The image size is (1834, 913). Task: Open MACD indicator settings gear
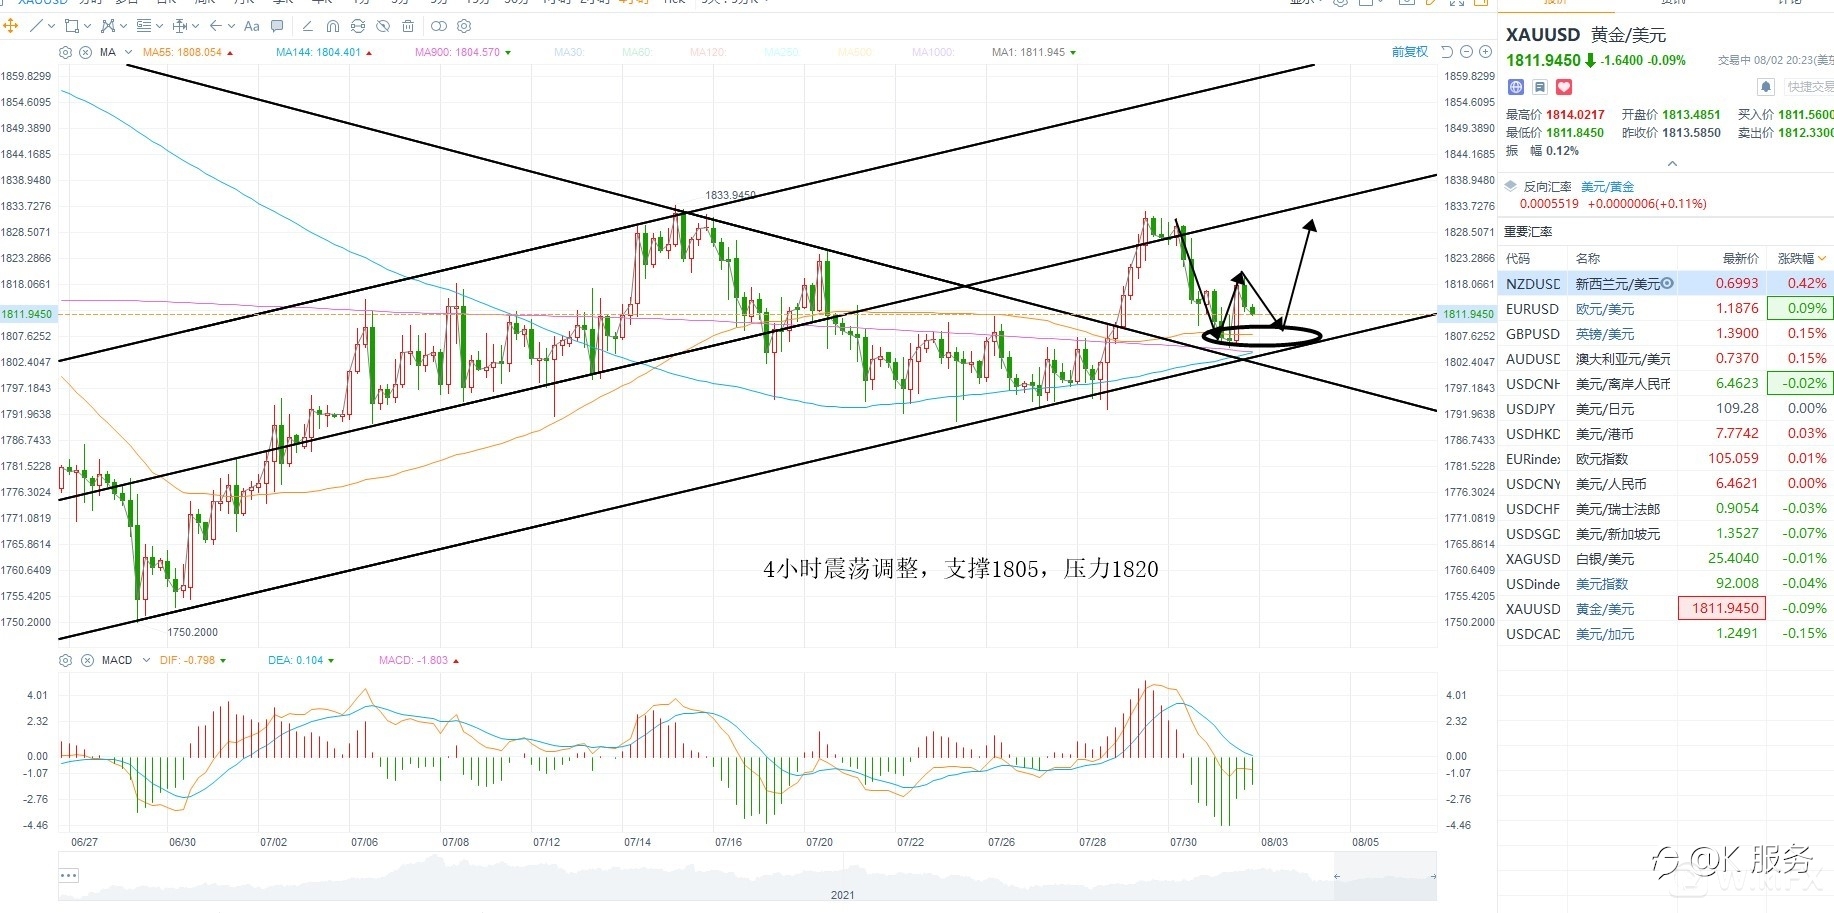point(66,660)
